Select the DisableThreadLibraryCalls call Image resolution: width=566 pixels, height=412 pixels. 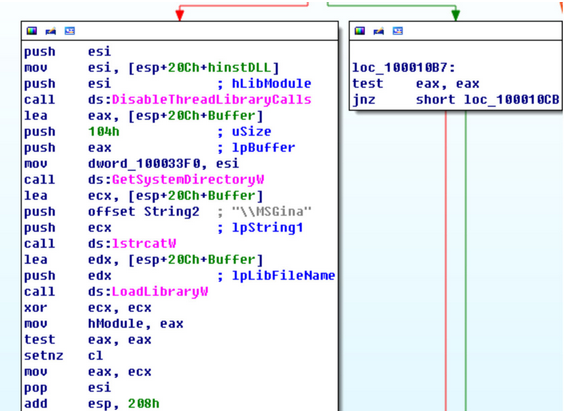pyautogui.click(x=212, y=100)
